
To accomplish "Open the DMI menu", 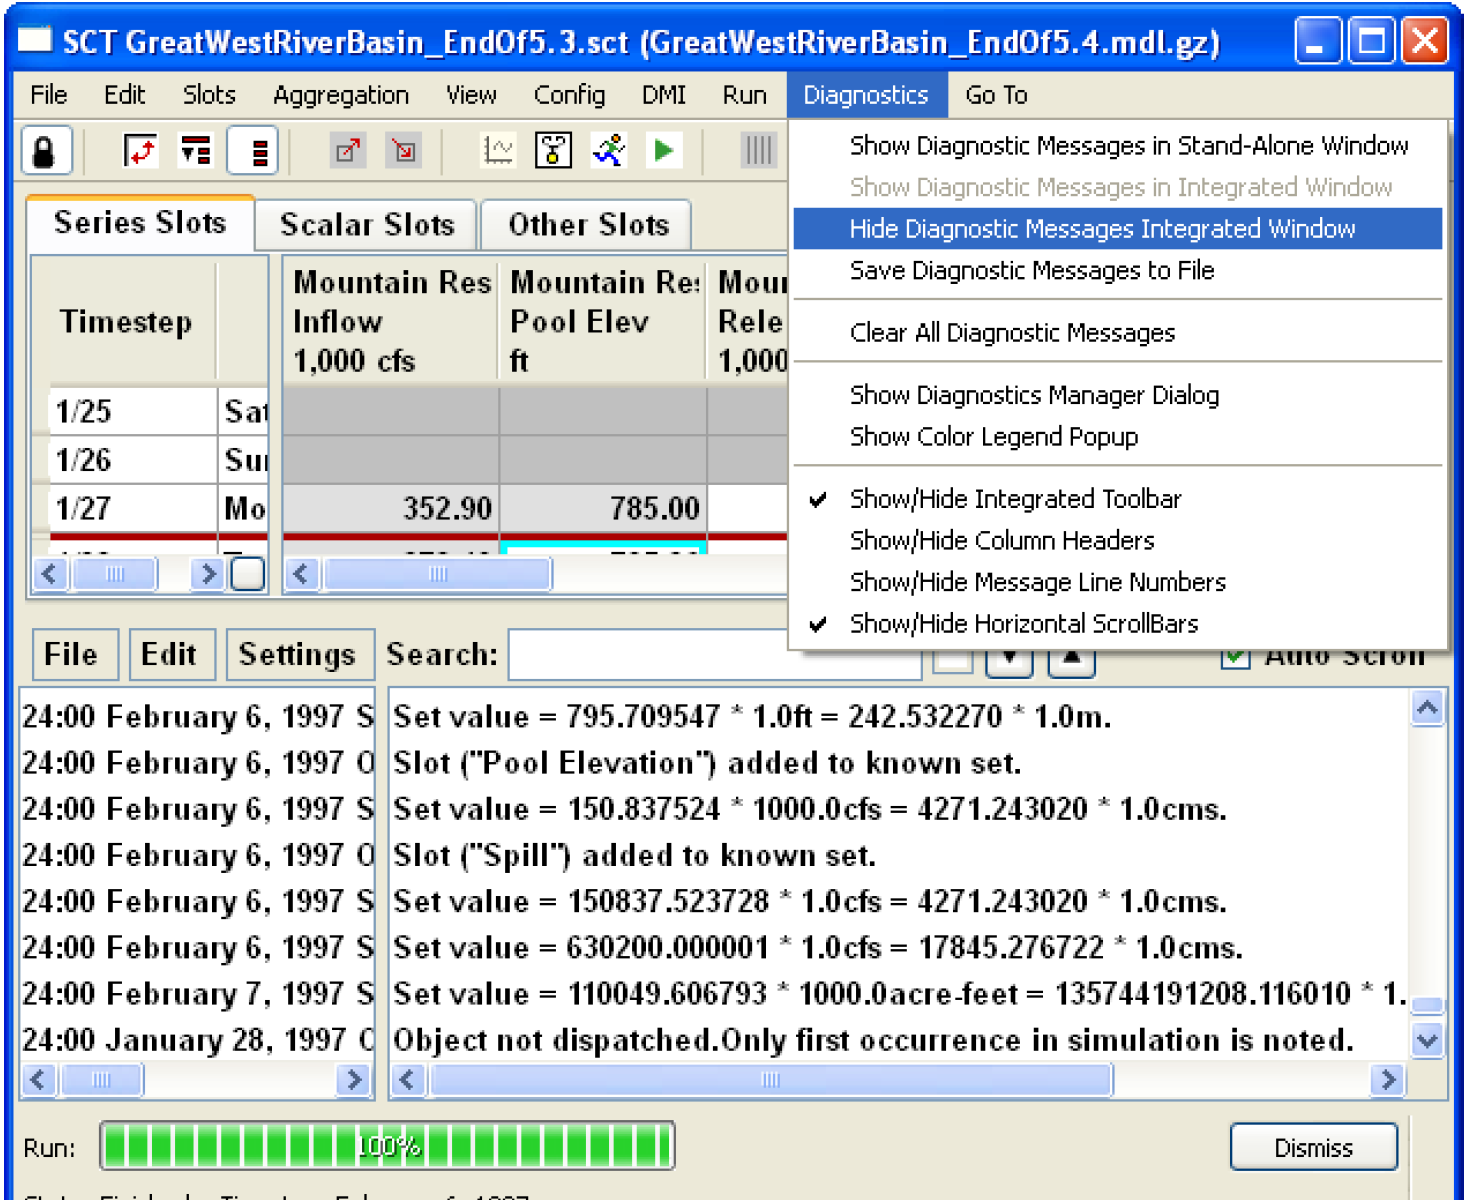I will pos(664,95).
